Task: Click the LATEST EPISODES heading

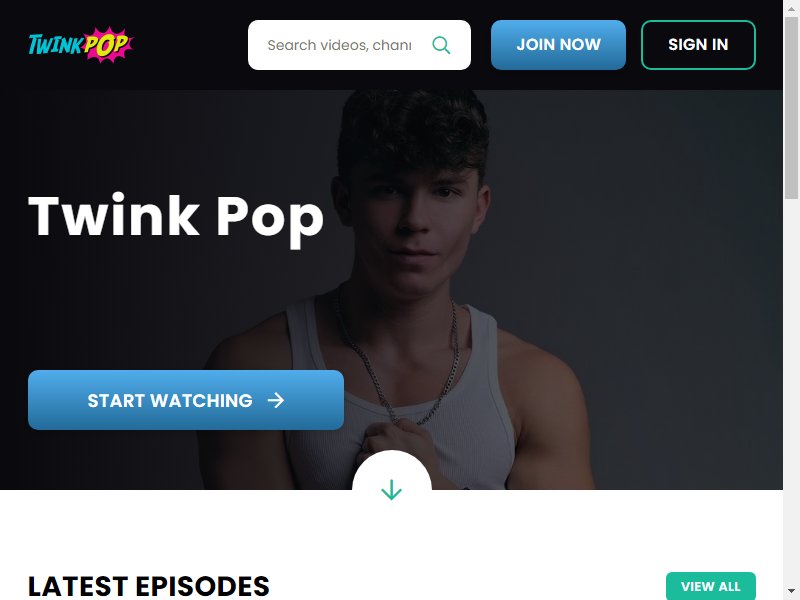Action: [x=148, y=586]
